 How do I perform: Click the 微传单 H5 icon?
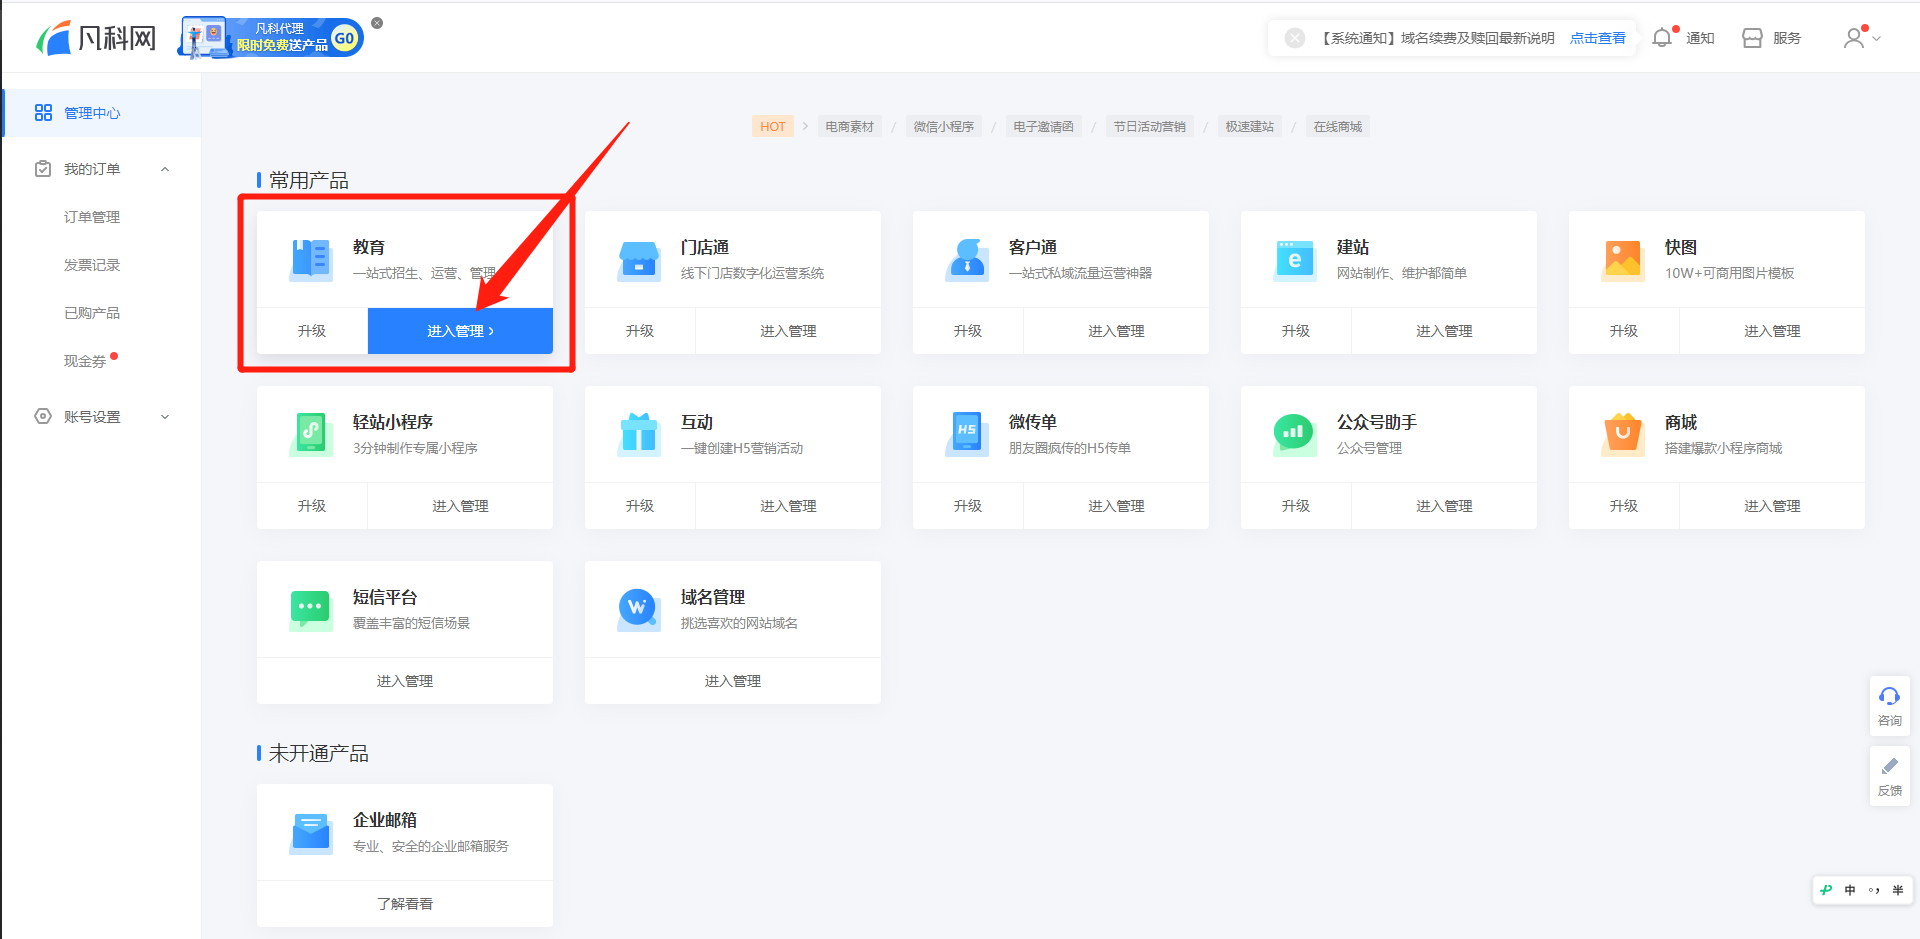coord(967,434)
